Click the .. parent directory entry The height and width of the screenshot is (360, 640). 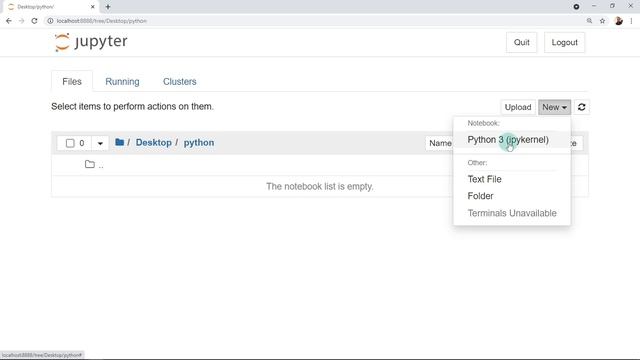click(x=101, y=165)
